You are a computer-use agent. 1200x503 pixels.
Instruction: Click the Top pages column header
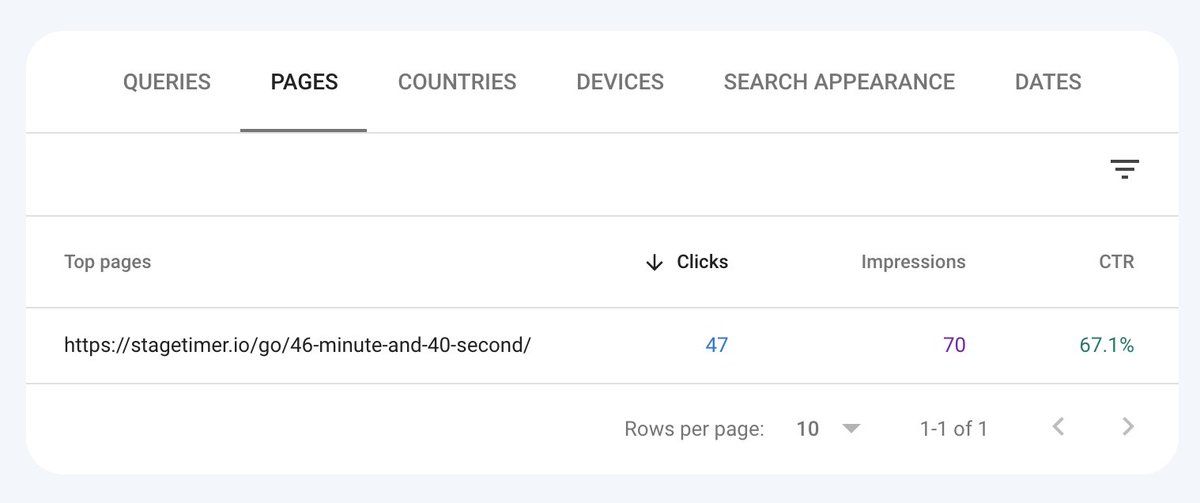tap(108, 262)
